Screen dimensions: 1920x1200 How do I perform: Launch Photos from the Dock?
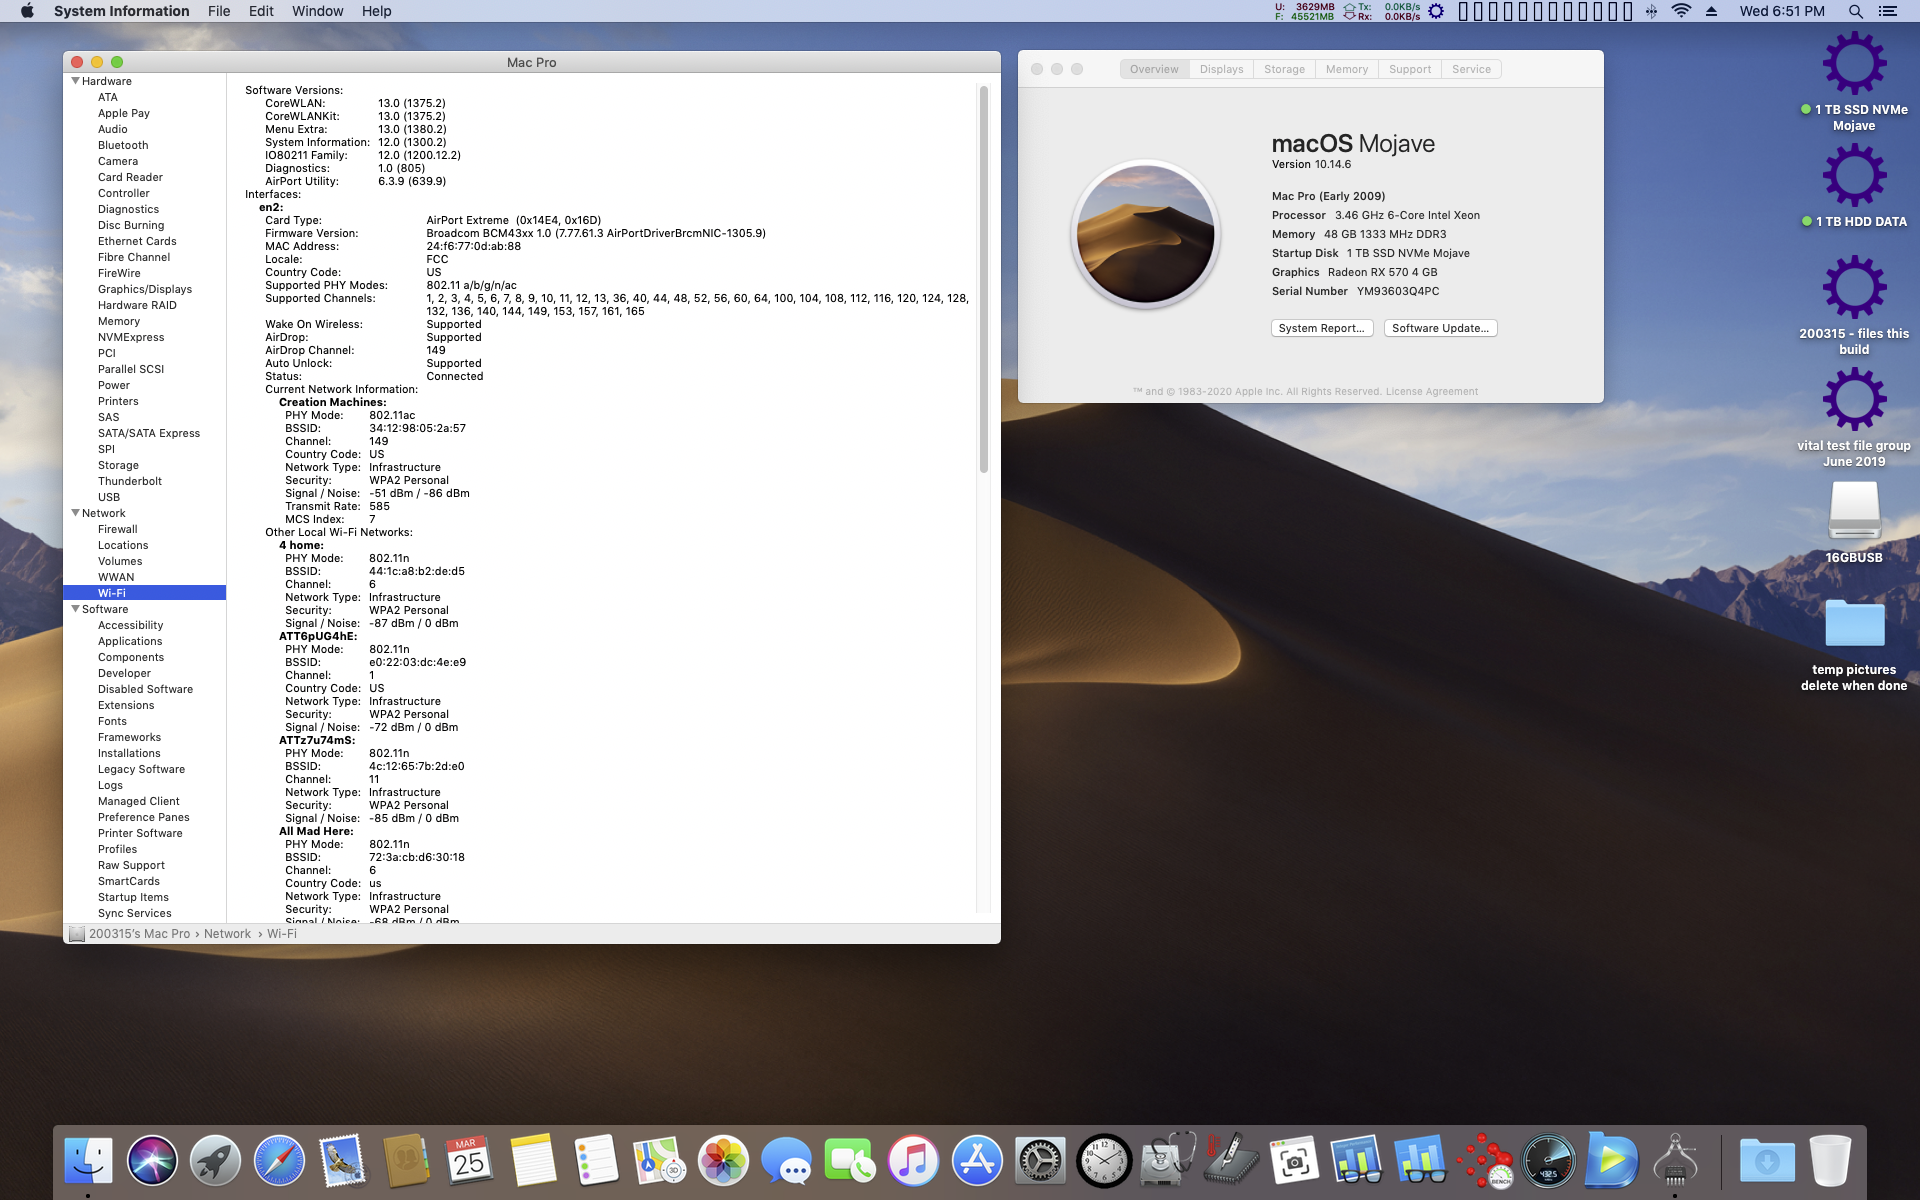pyautogui.click(x=723, y=1161)
